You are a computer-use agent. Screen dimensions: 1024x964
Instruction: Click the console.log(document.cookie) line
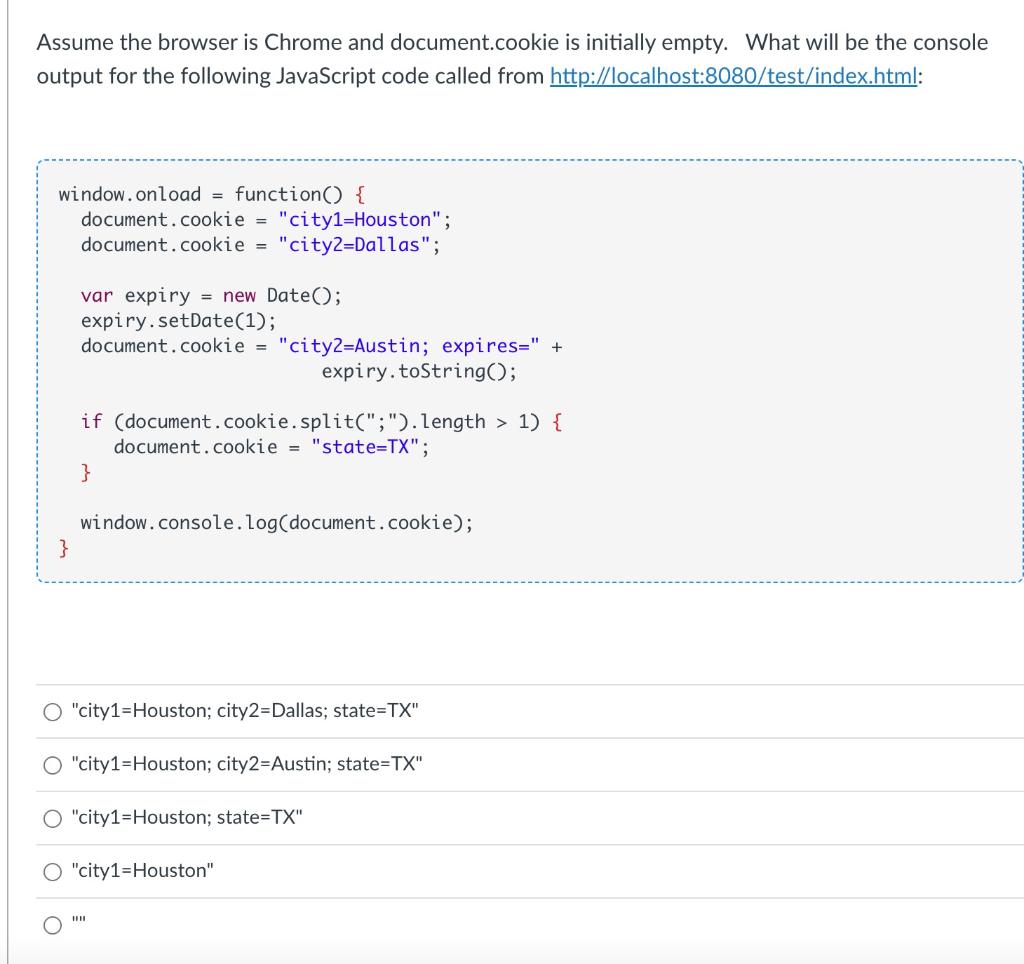pyautogui.click(x=276, y=522)
